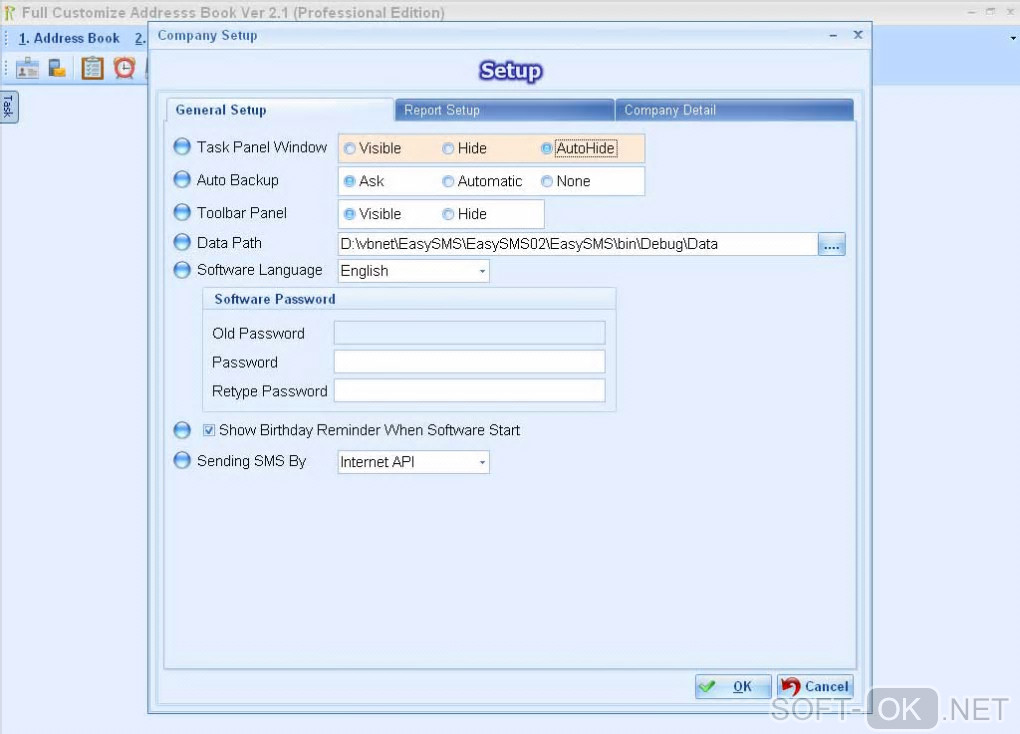Screen dimensions: 1020x734
Task: Close the Company Setup dialog
Action: (858, 35)
